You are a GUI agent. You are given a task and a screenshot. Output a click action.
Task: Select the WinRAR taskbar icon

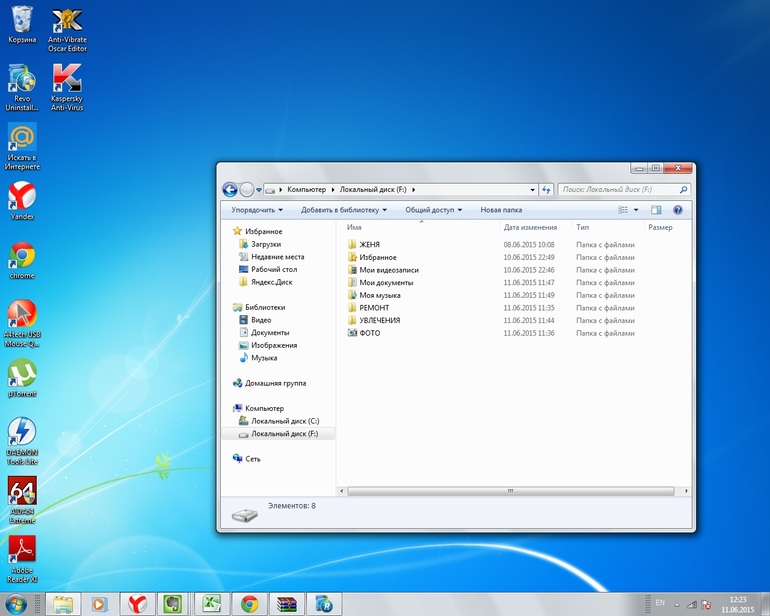(x=287, y=604)
